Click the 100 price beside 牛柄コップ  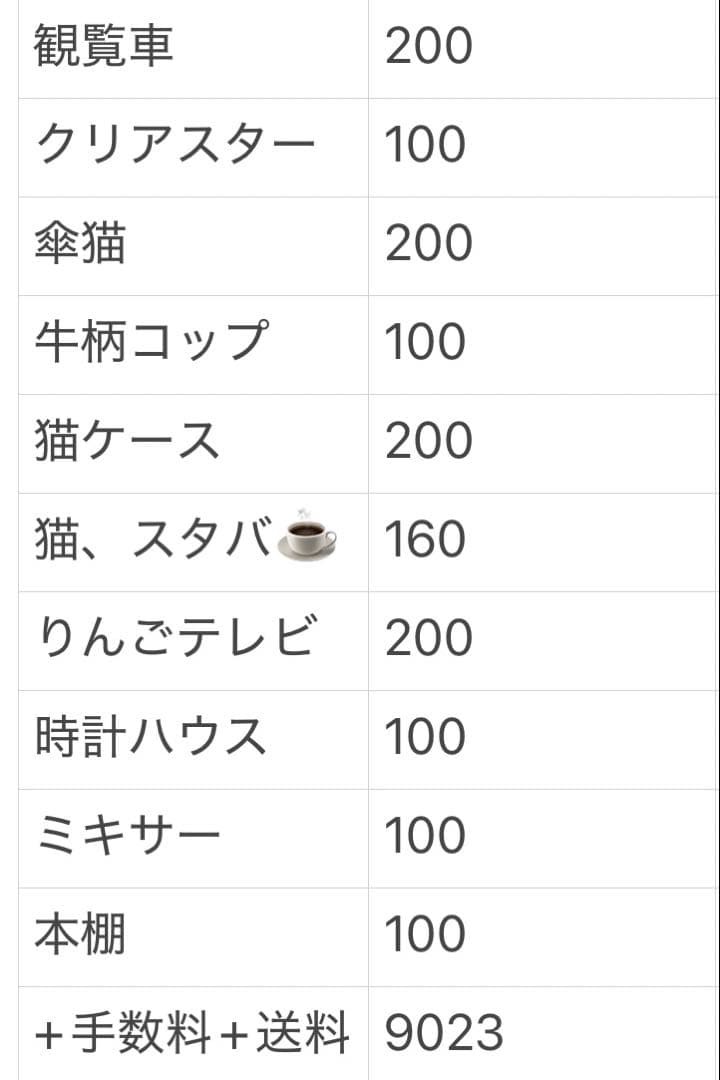[x=425, y=343]
